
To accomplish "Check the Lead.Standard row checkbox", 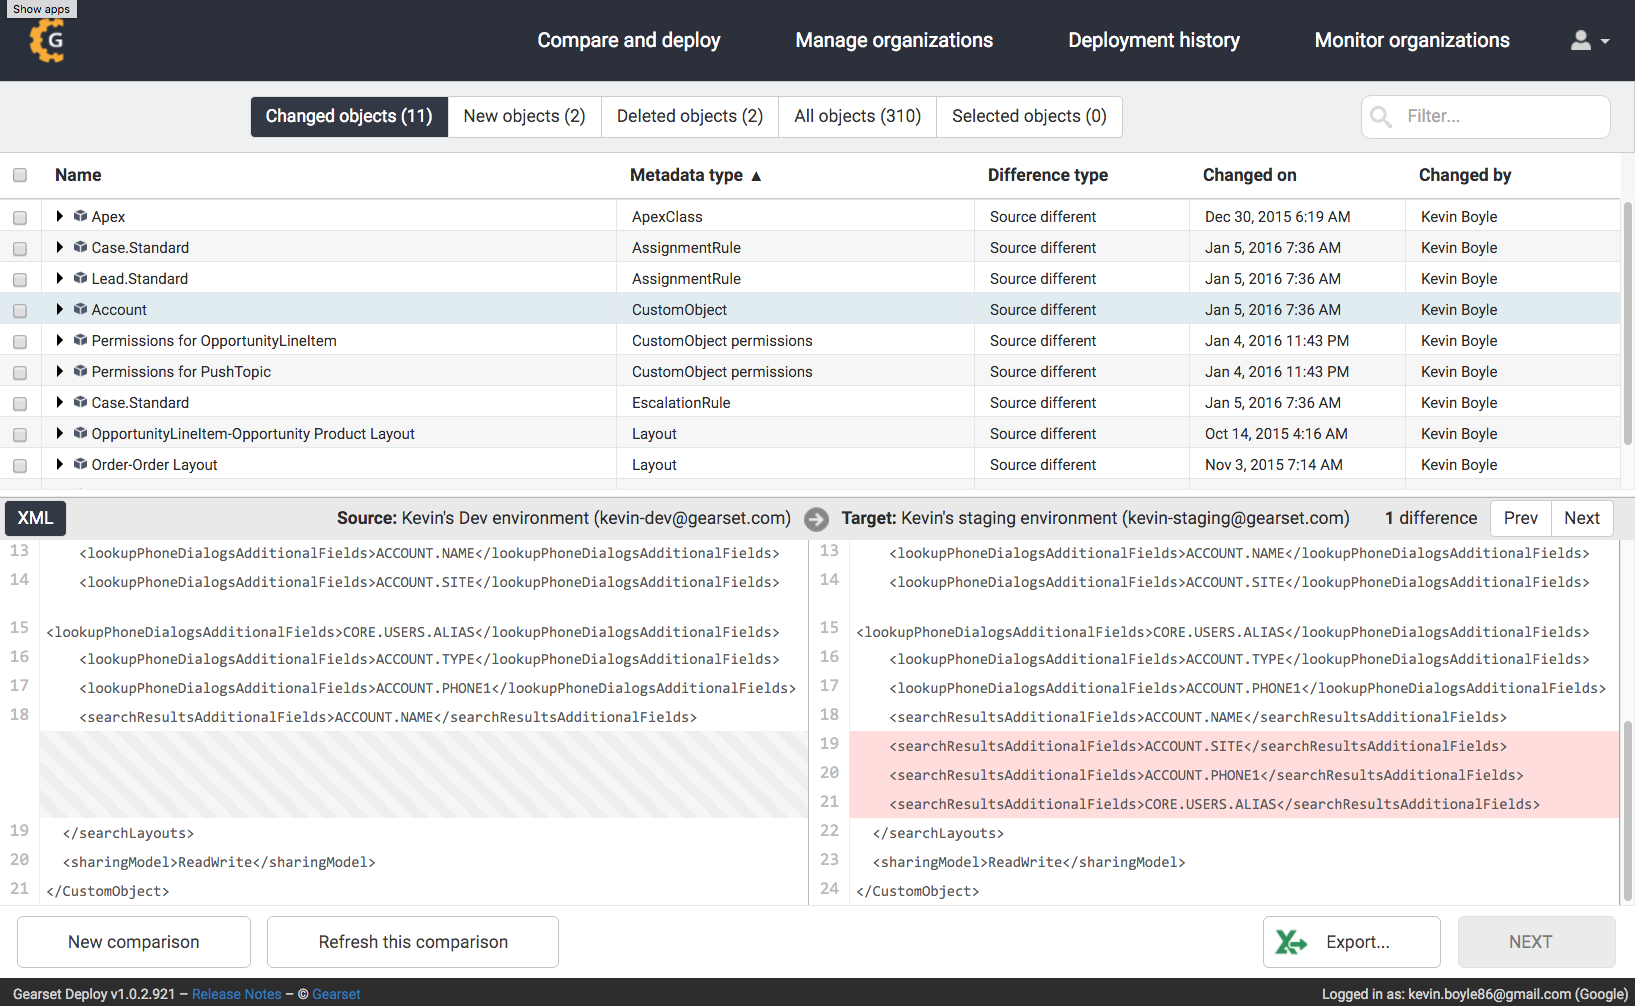I will click(20, 279).
